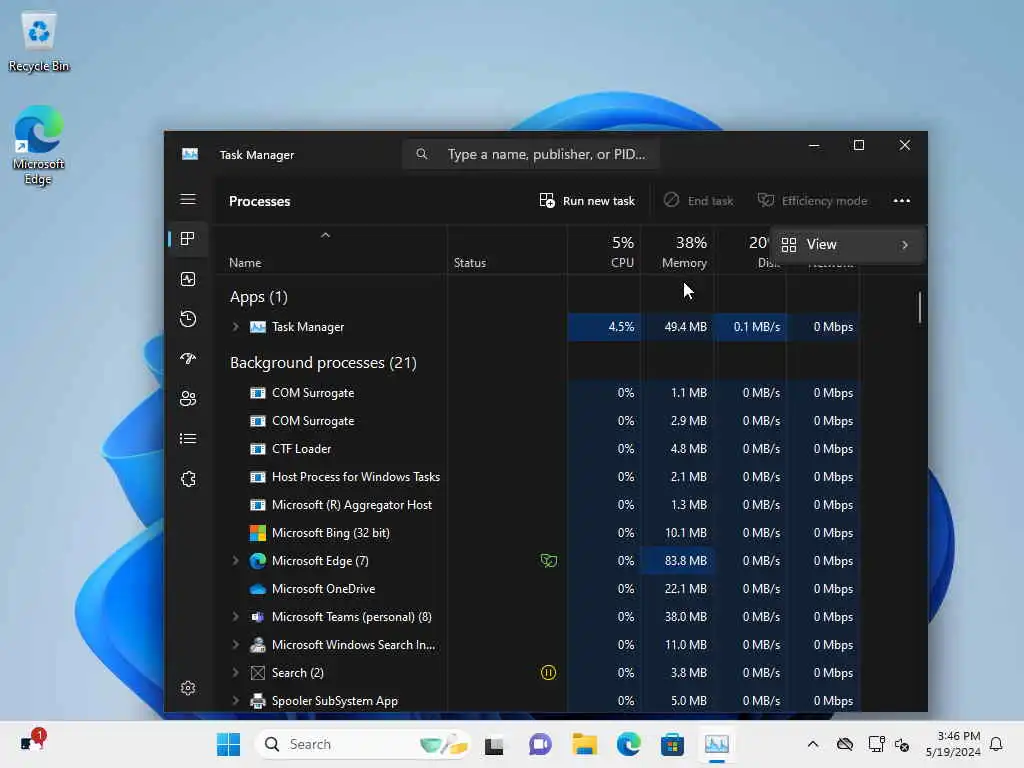
Task: Open the widgets icon with notification badge
Action: pos(32,741)
